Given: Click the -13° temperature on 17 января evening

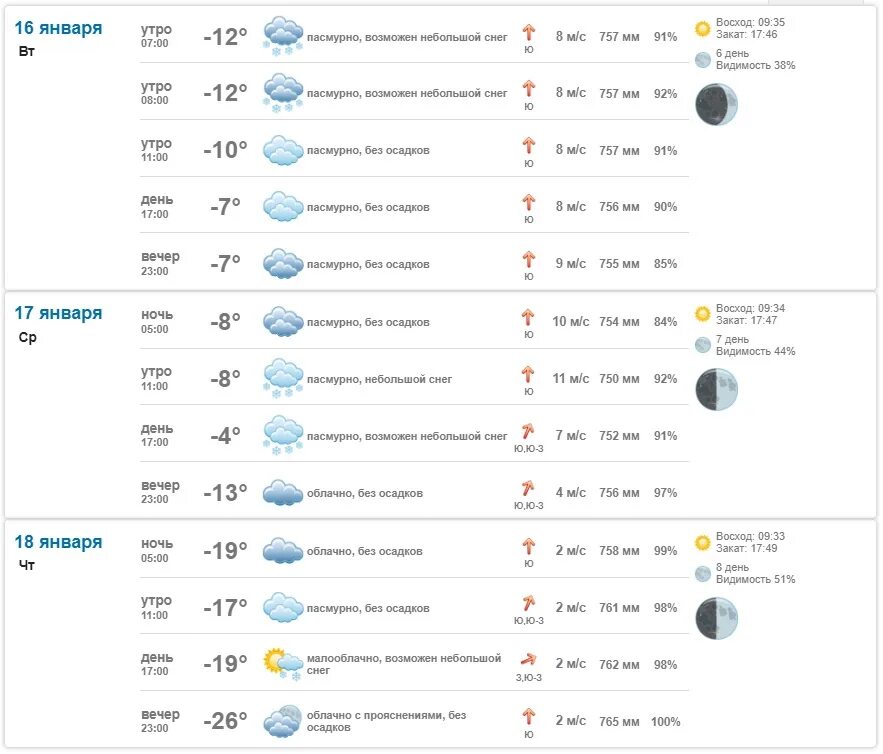Looking at the screenshot, I should pyautogui.click(x=225, y=493).
